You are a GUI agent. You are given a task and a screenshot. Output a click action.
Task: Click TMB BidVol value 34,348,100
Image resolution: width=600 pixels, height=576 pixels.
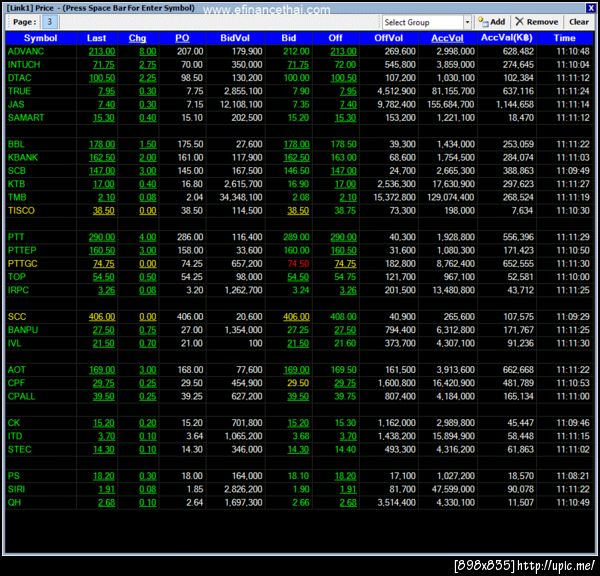[x=241, y=197]
